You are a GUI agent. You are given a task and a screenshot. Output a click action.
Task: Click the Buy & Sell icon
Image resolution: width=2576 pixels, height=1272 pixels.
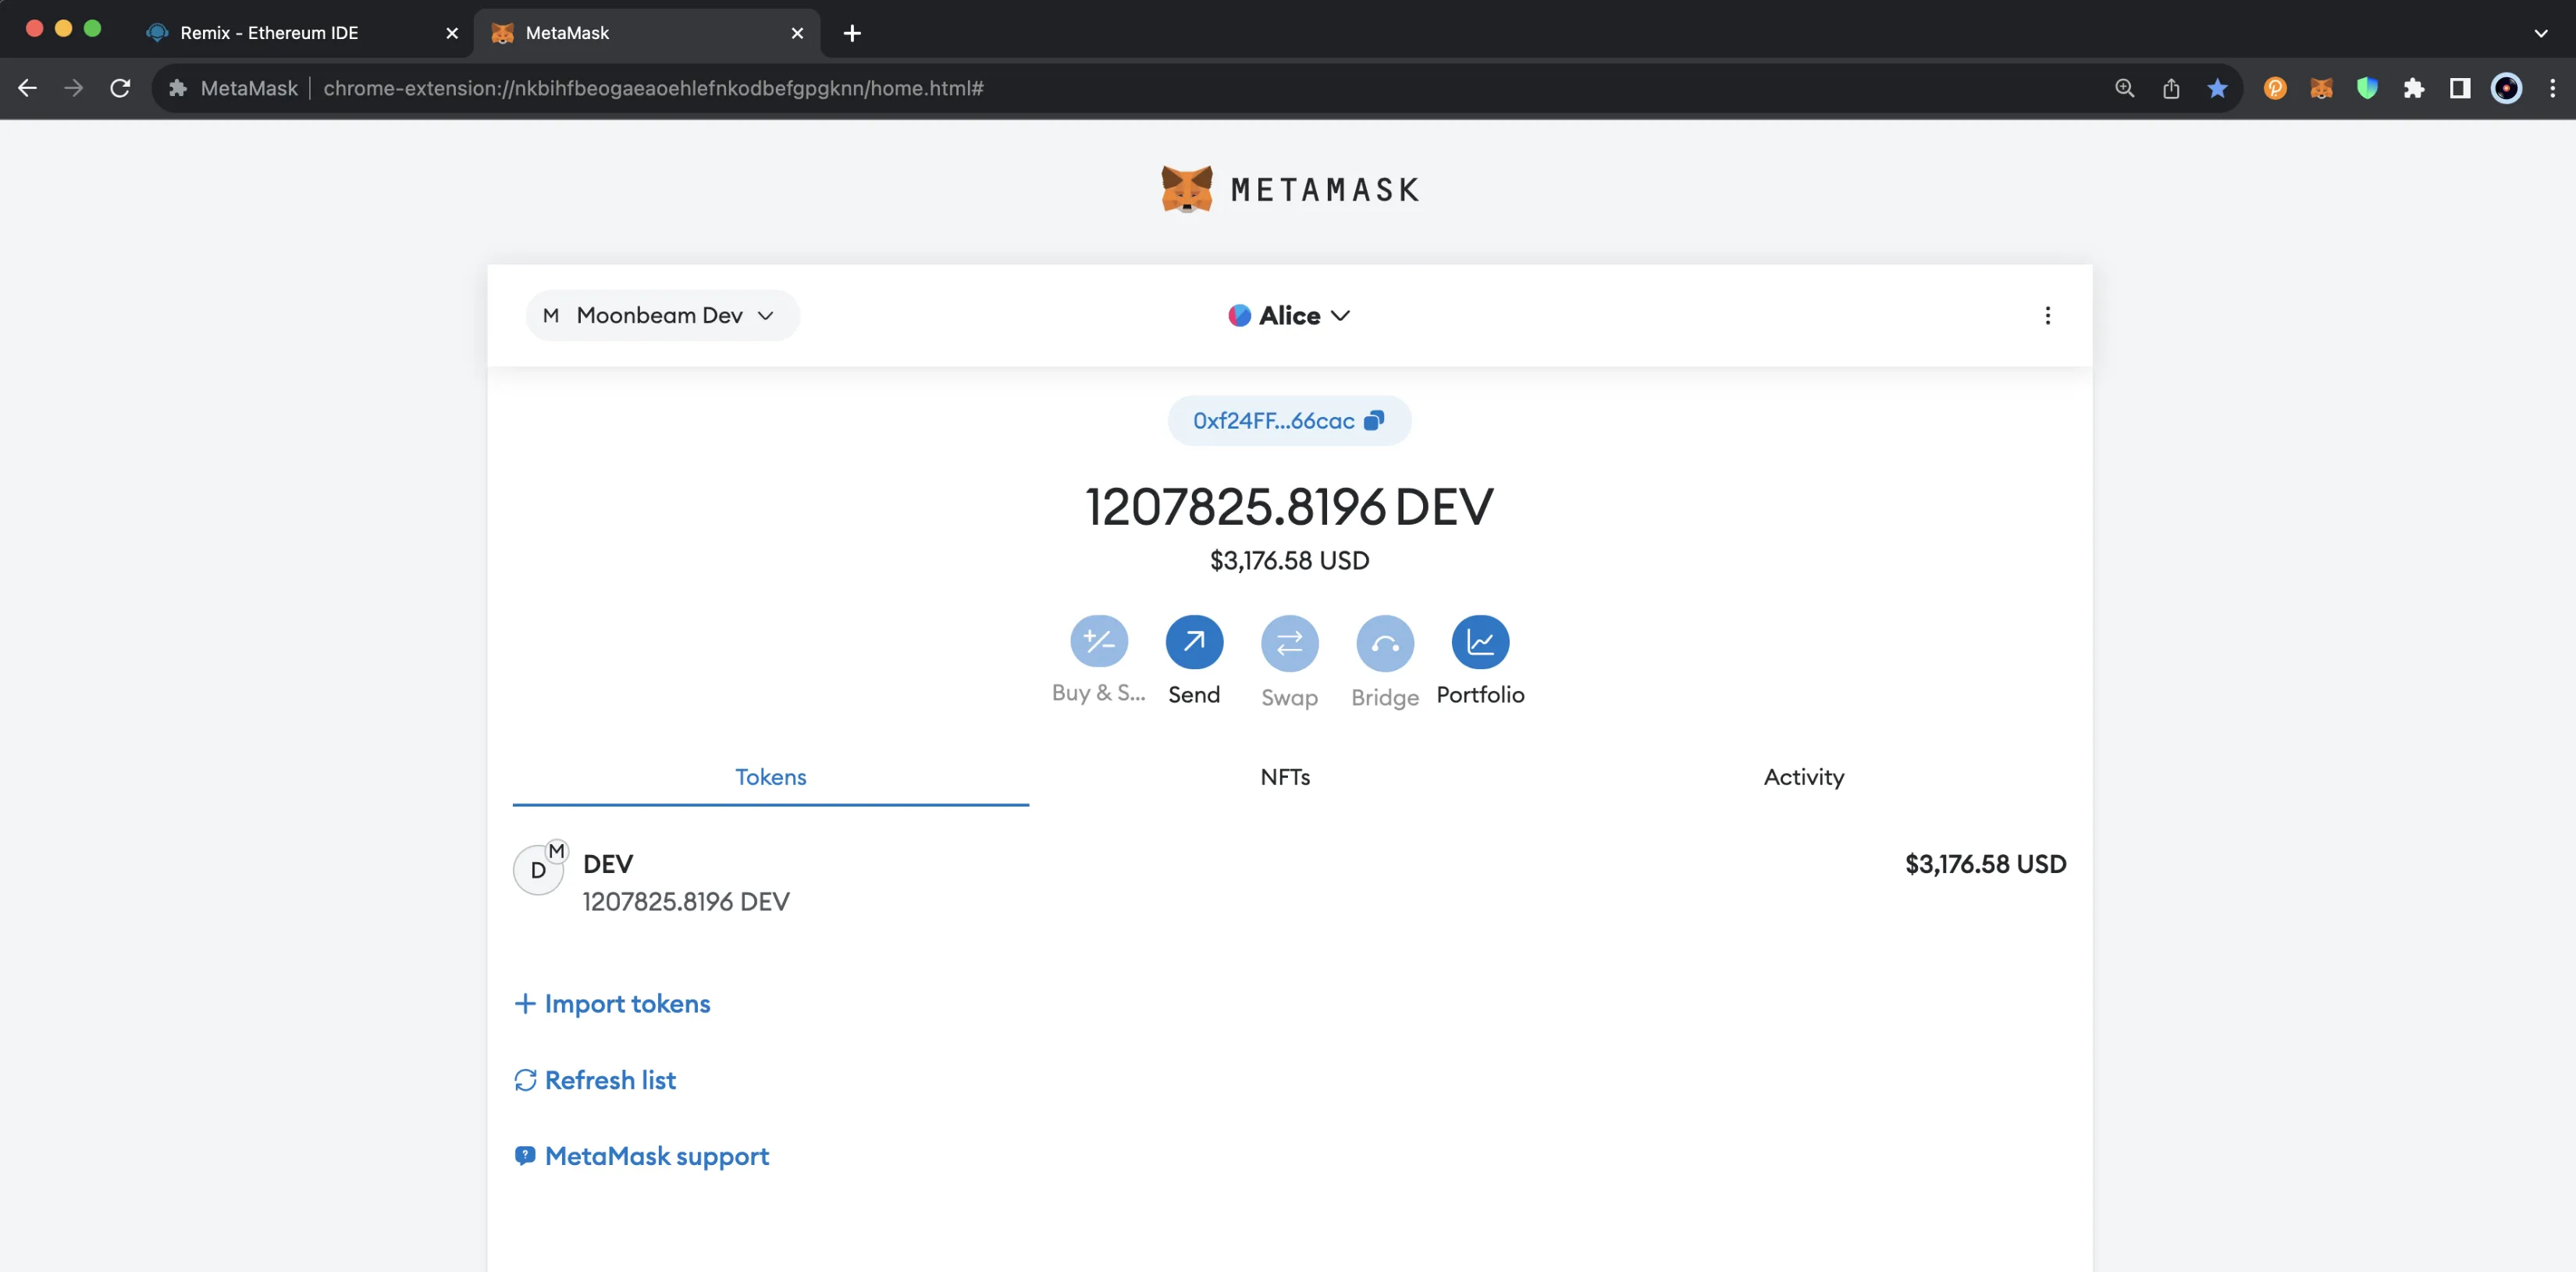1098,643
